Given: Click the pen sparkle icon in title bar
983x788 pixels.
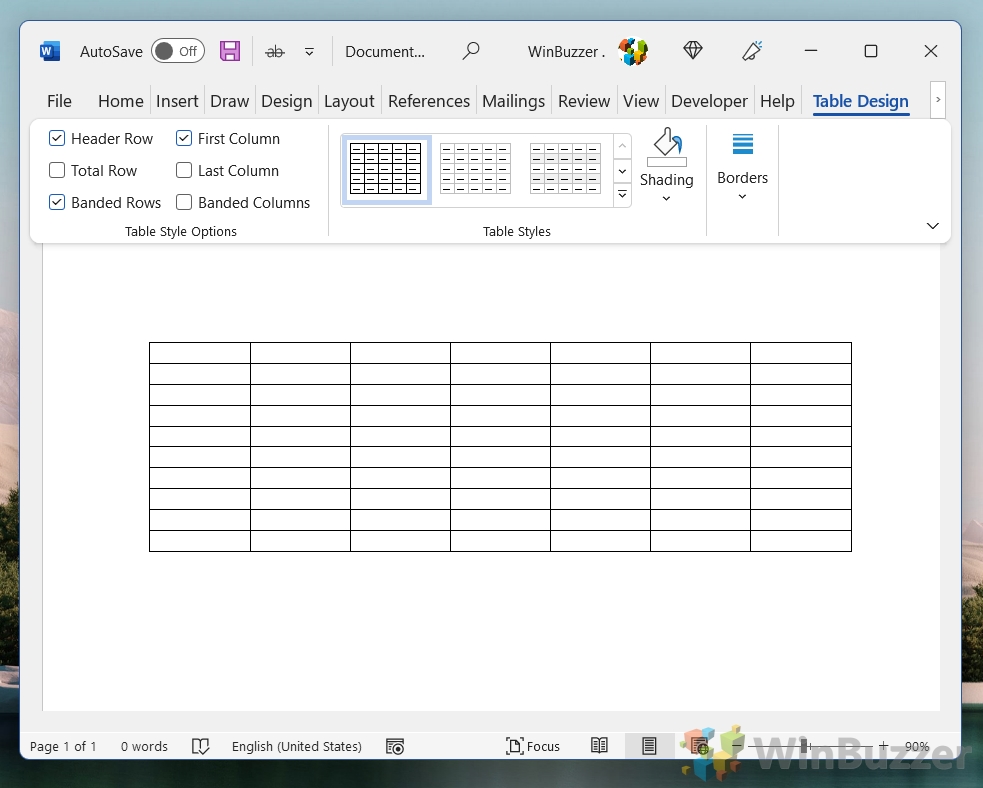Looking at the screenshot, I should tap(752, 51).
